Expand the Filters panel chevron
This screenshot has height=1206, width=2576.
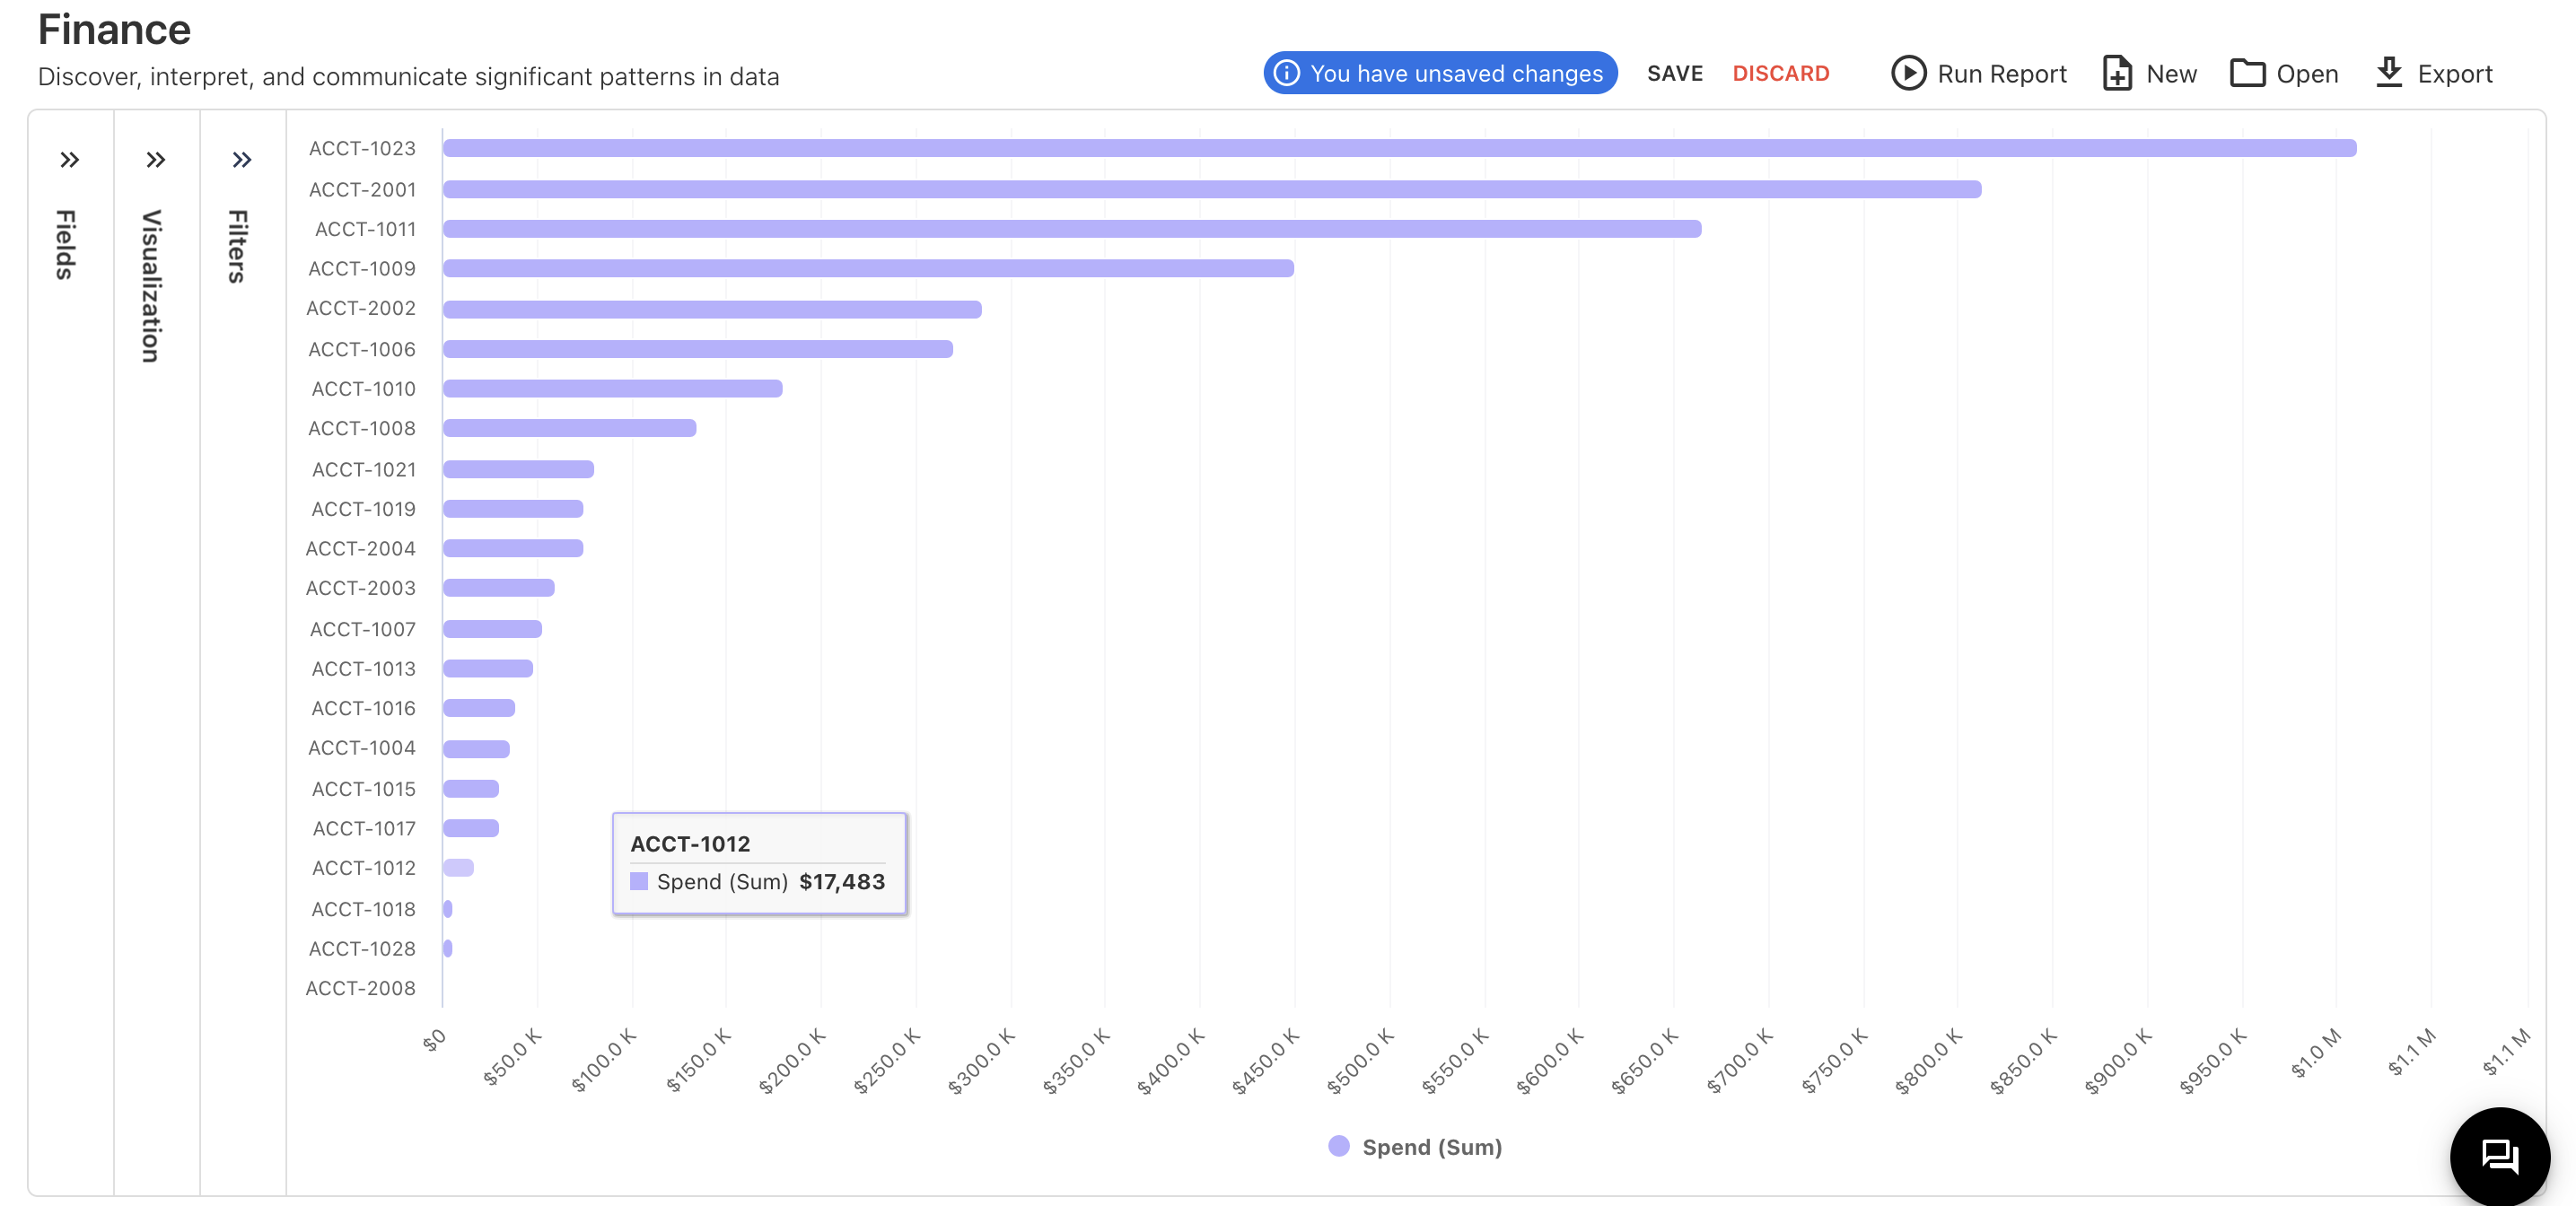click(241, 160)
